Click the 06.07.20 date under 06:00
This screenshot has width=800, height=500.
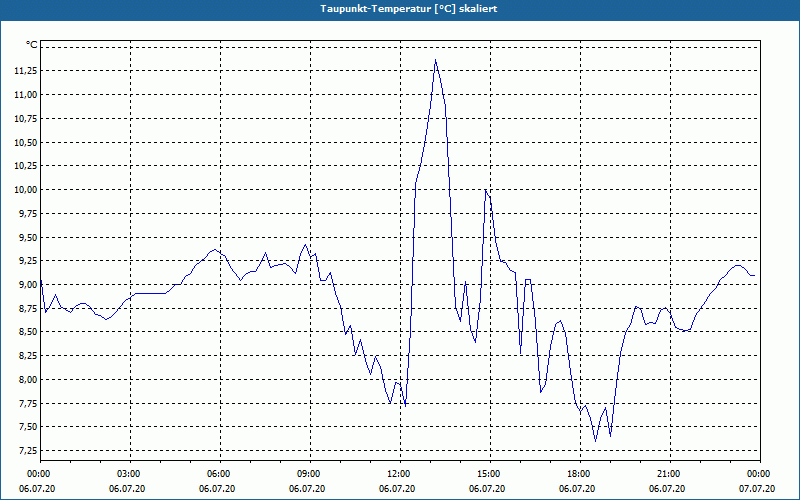tap(217, 489)
